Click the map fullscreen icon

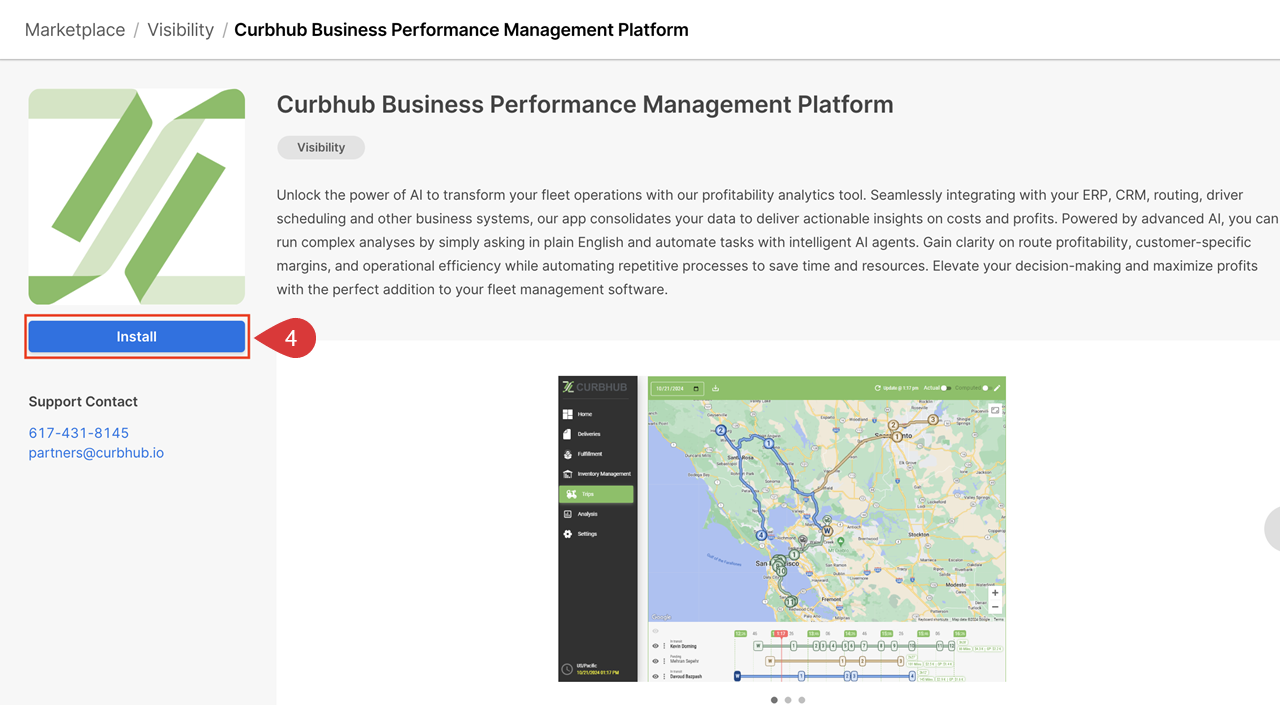pos(995,410)
